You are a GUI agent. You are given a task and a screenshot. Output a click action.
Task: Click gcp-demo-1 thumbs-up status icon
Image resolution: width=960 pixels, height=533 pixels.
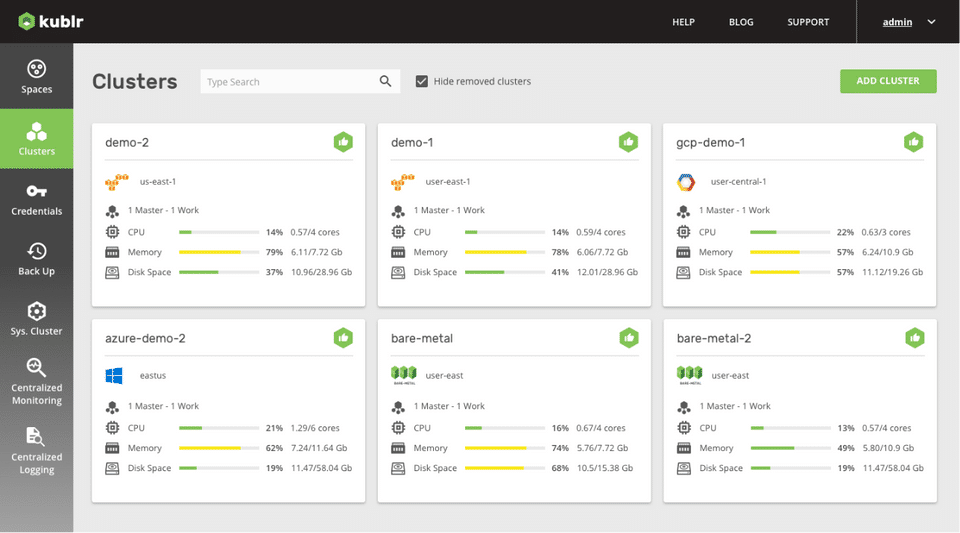tap(913, 142)
